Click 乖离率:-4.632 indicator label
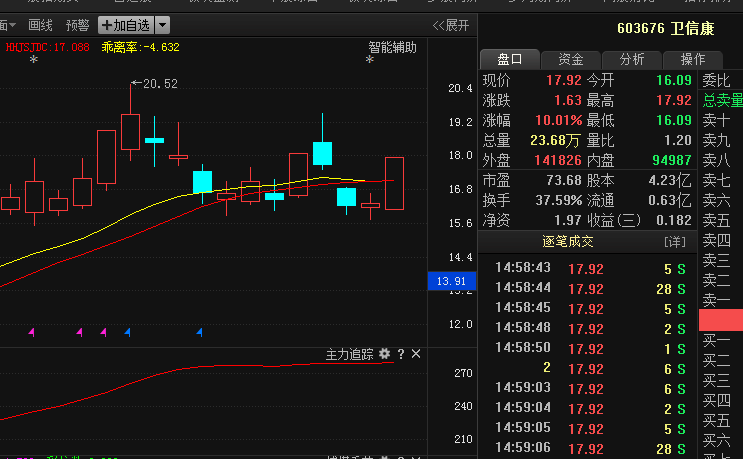The height and width of the screenshot is (459, 743). [x=140, y=47]
